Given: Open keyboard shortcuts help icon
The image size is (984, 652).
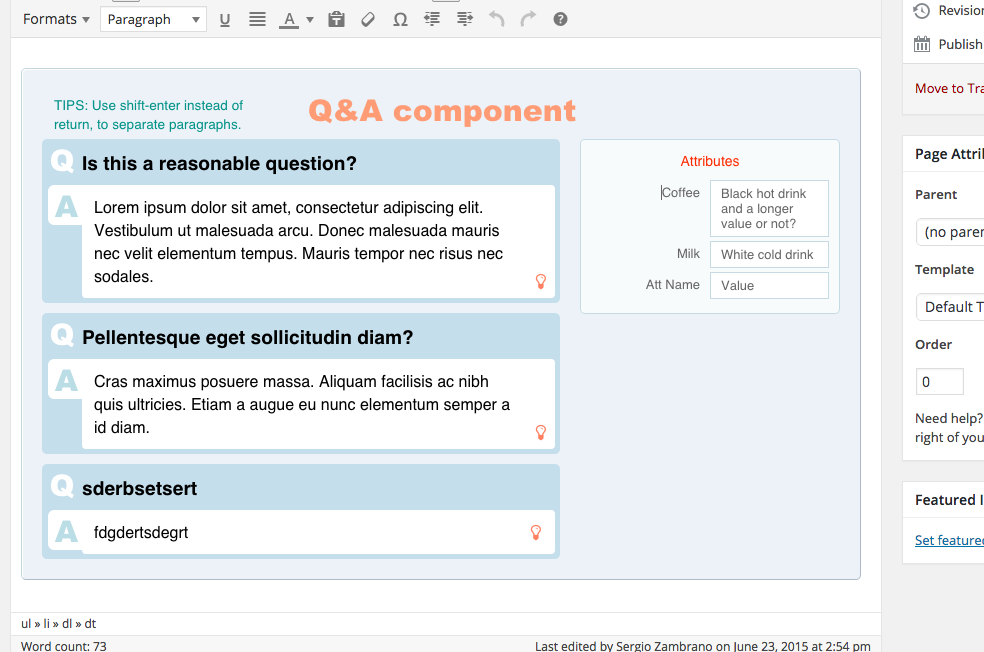Looking at the screenshot, I should 560,19.
